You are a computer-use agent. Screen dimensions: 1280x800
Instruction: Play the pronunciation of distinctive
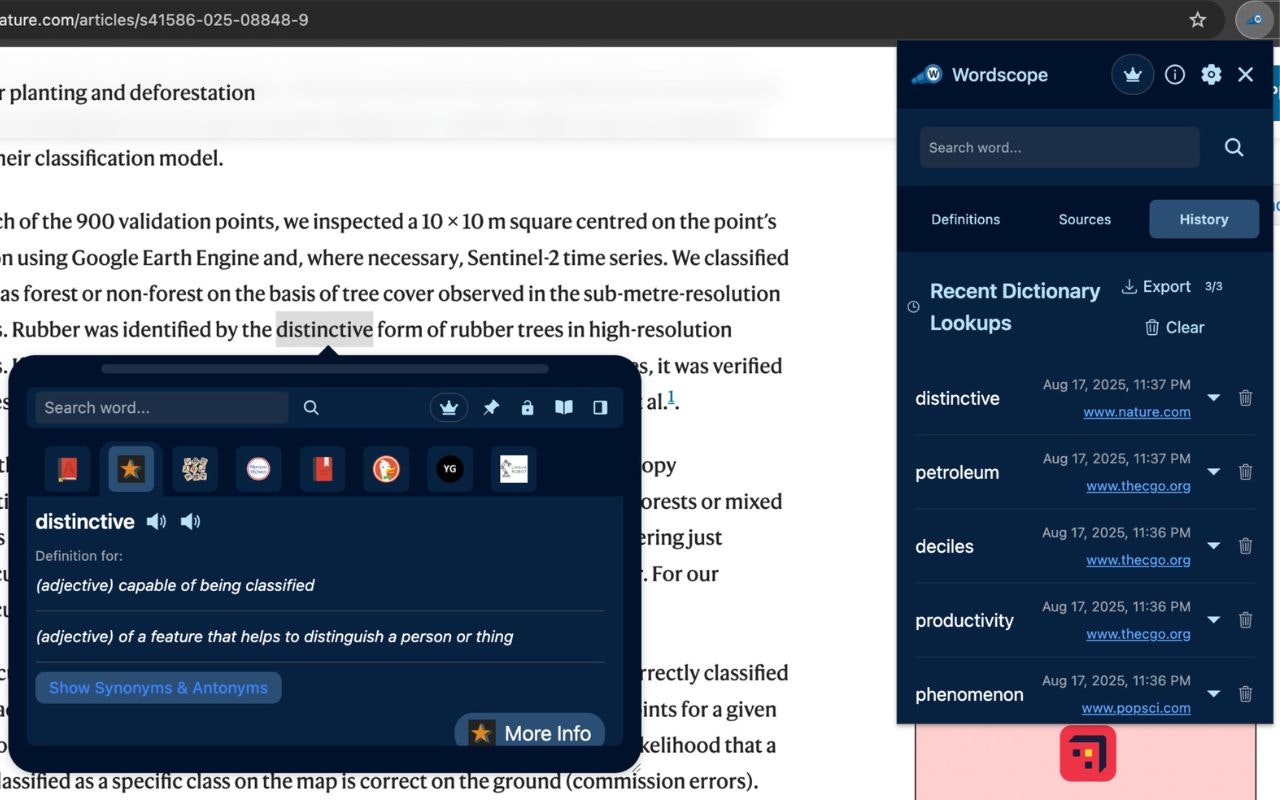click(156, 521)
